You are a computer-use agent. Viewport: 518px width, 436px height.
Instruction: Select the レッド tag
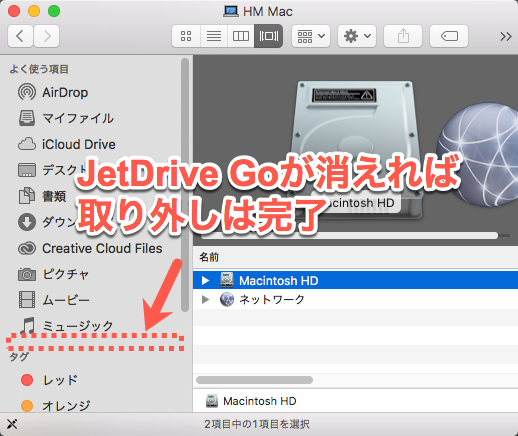[49, 380]
